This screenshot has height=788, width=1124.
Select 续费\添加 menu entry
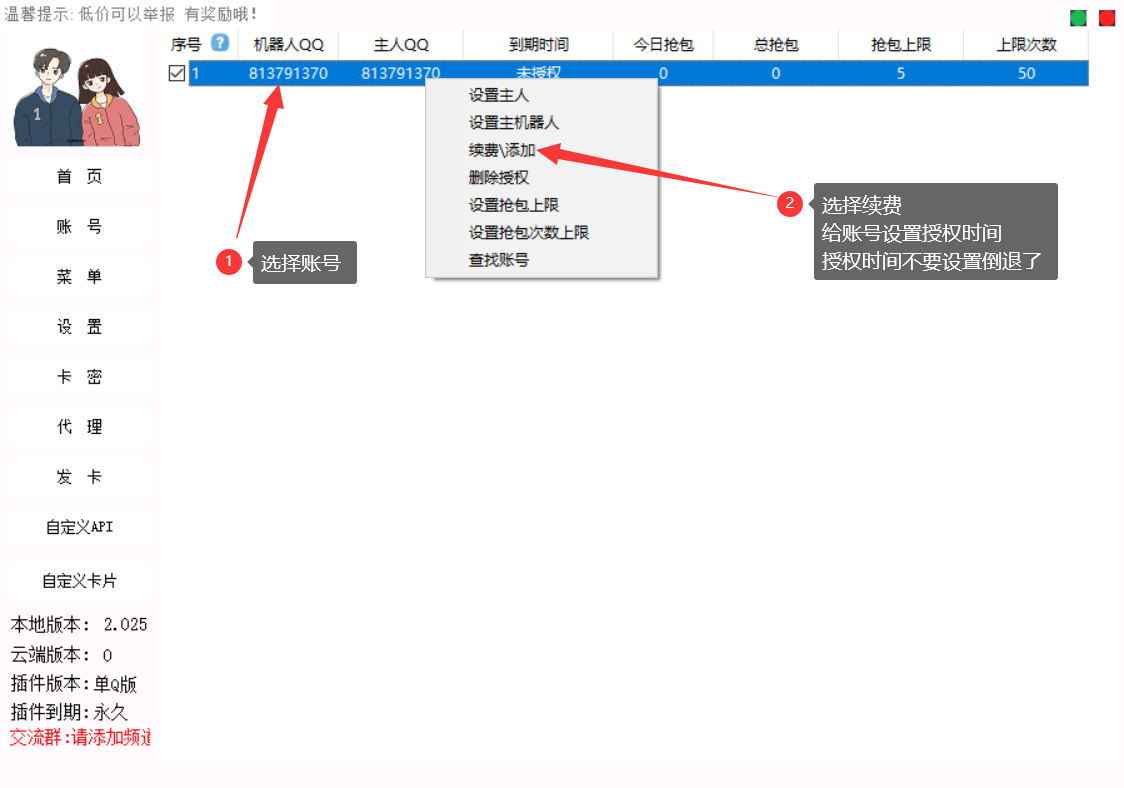[x=502, y=150]
